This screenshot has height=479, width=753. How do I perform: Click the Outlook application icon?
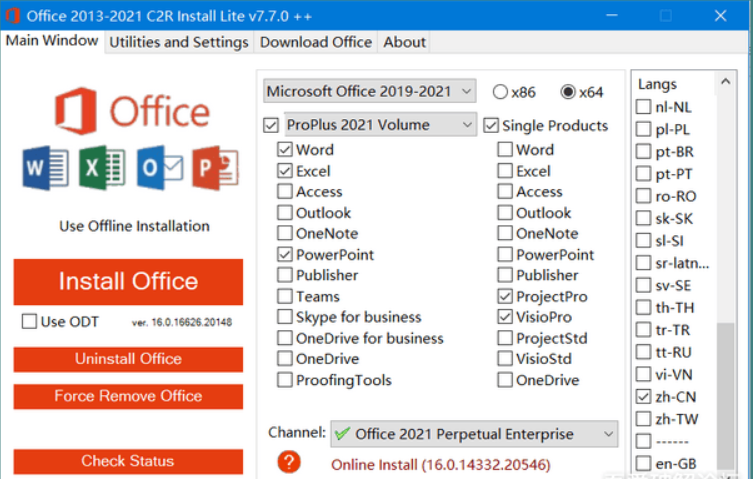pyautogui.click(x=159, y=168)
